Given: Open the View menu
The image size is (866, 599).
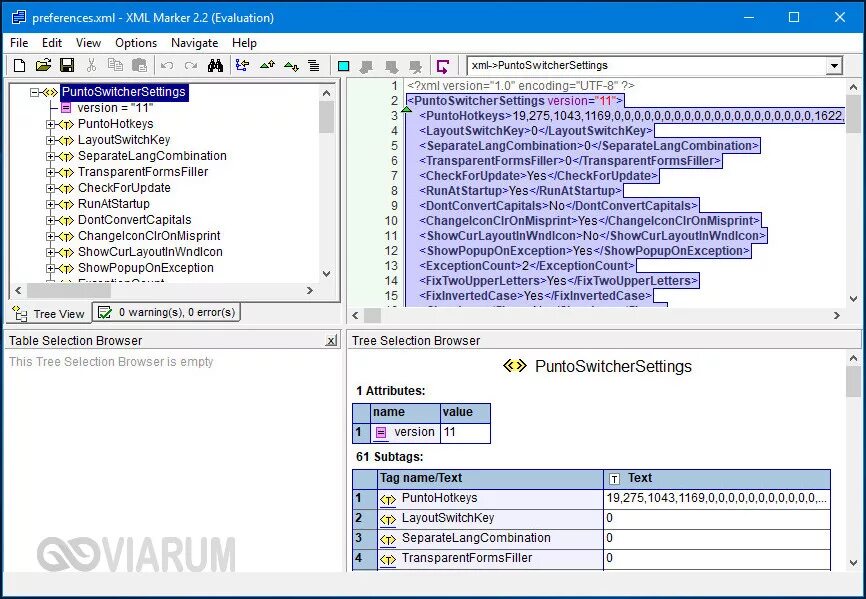Looking at the screenshot, I should tap(88, 43).
